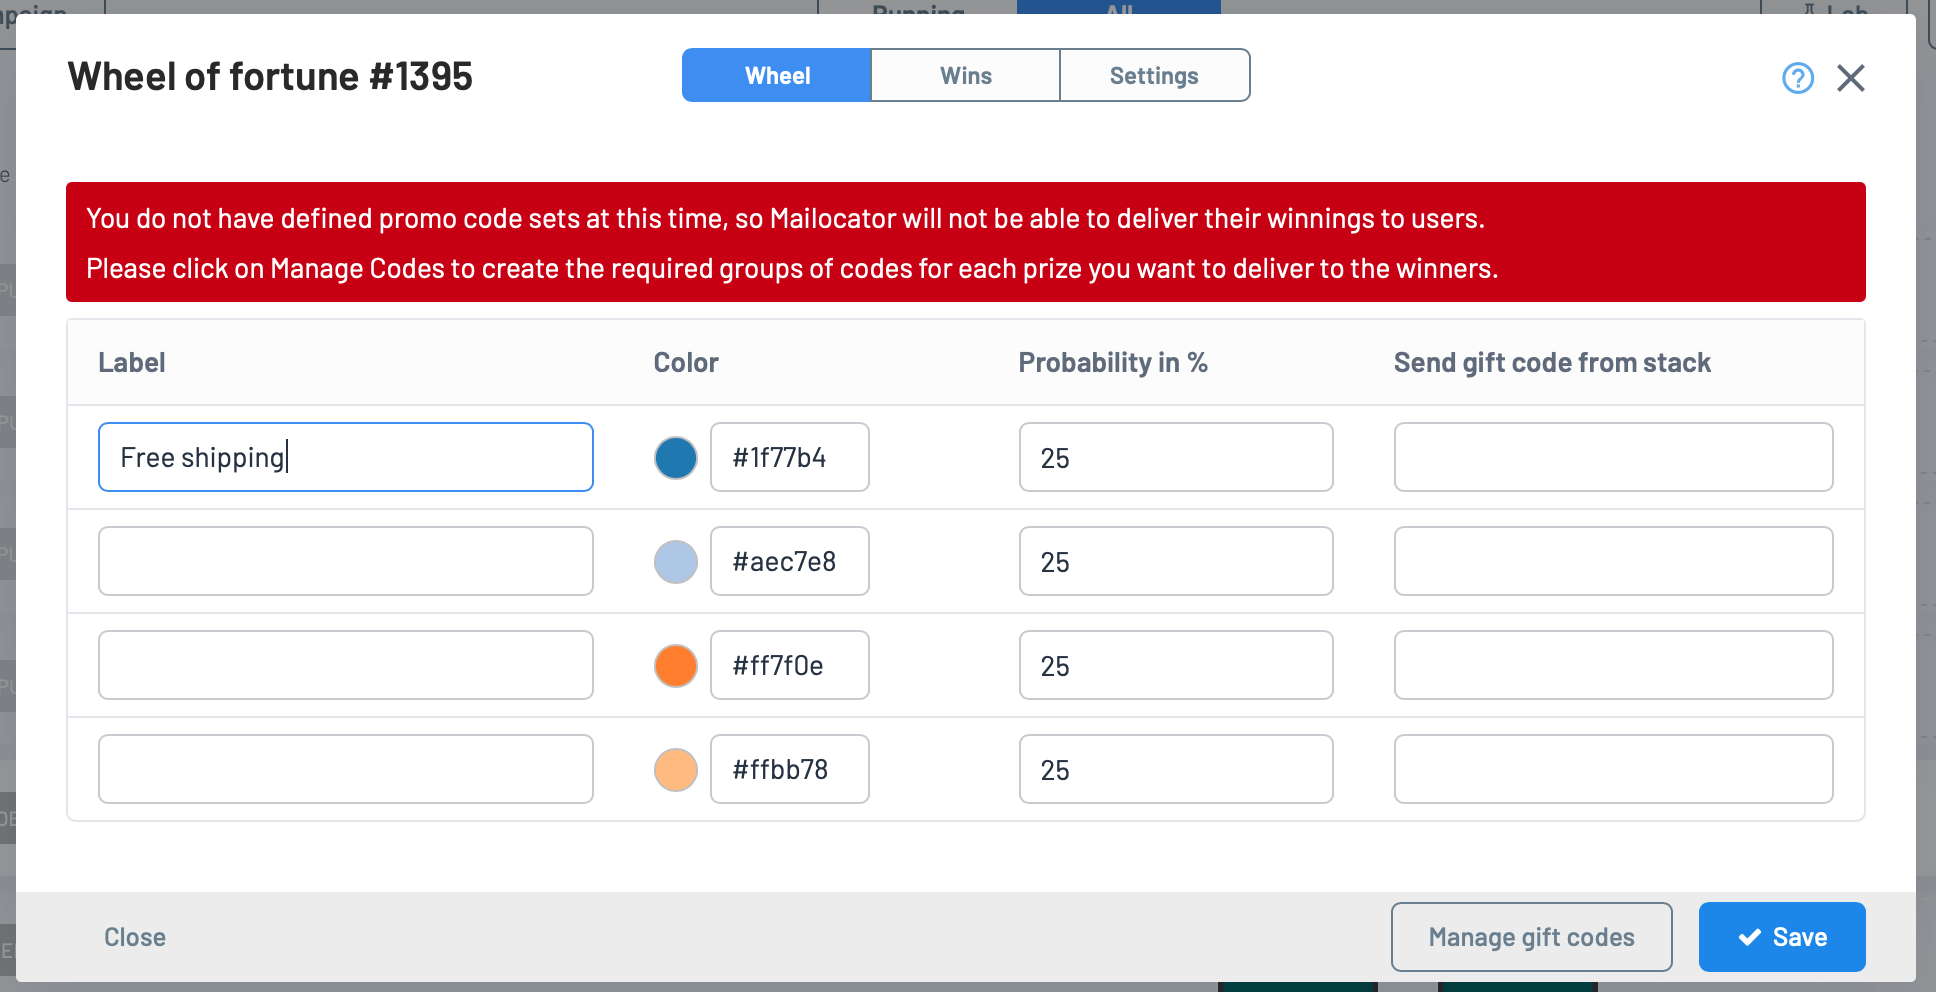Focus the #ffbb78 hex color field
Image resolution: width=1936 pixels, height=992 pixels.
coord(790,769)
